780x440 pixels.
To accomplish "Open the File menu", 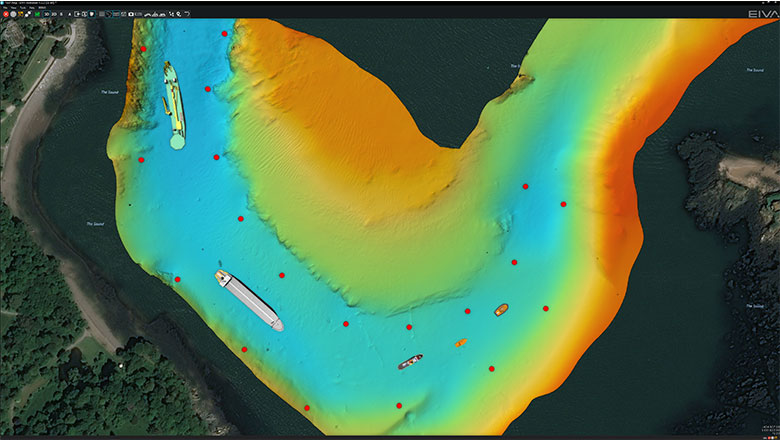I will pyautogui.click(x=5, y=7).
